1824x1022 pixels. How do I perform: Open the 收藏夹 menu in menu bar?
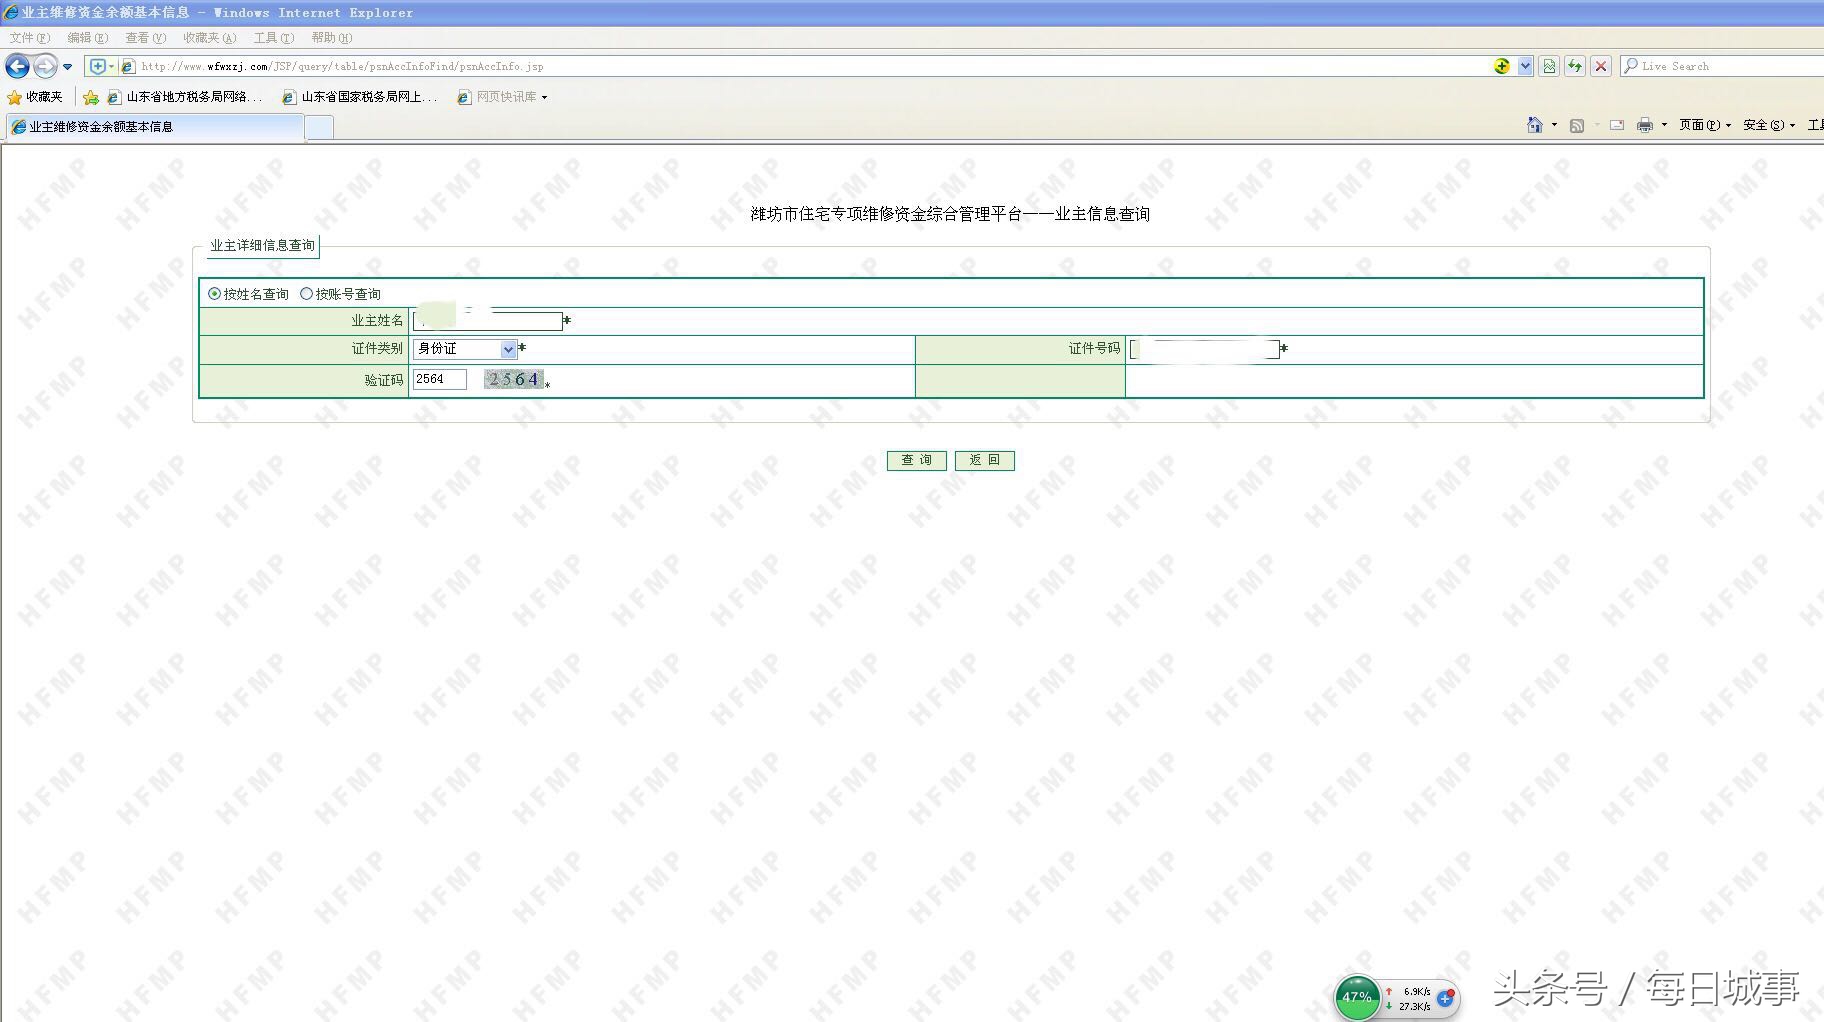209,38
